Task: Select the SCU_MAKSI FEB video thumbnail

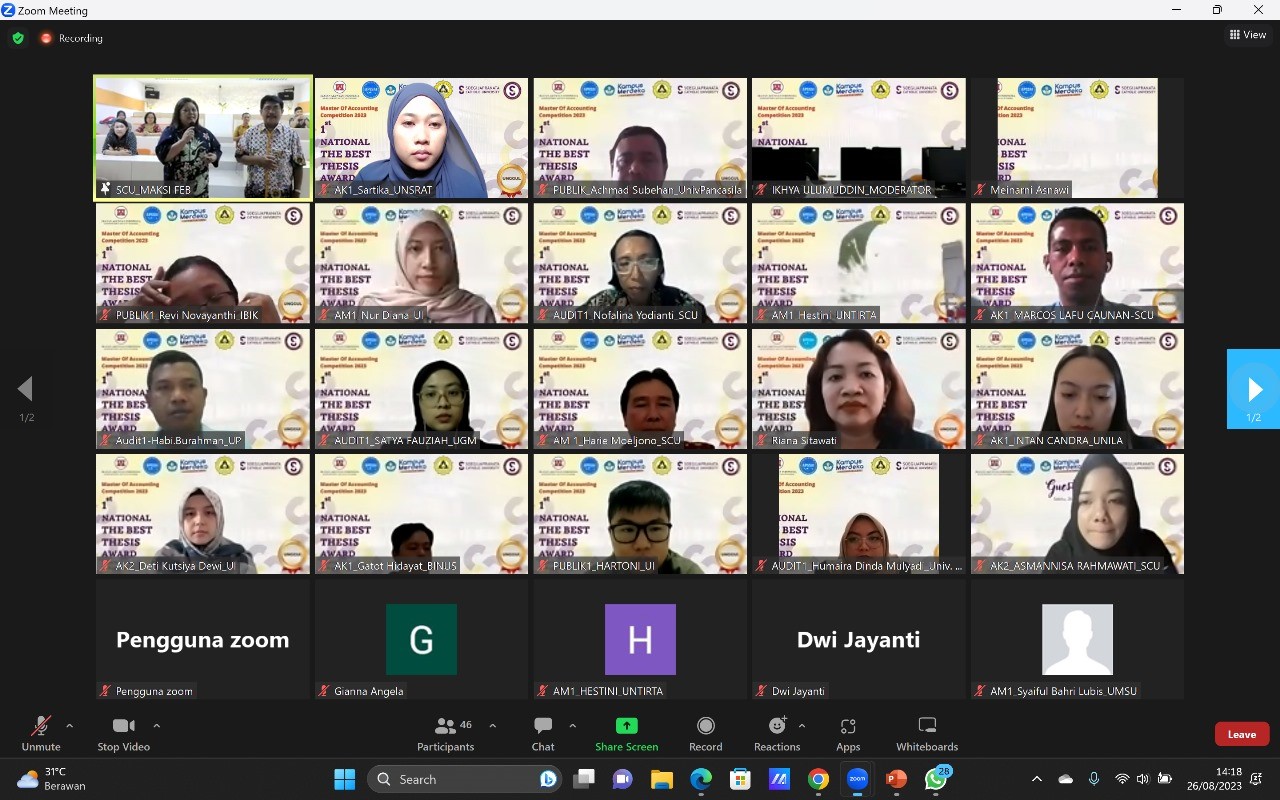Action: [203, 138]
